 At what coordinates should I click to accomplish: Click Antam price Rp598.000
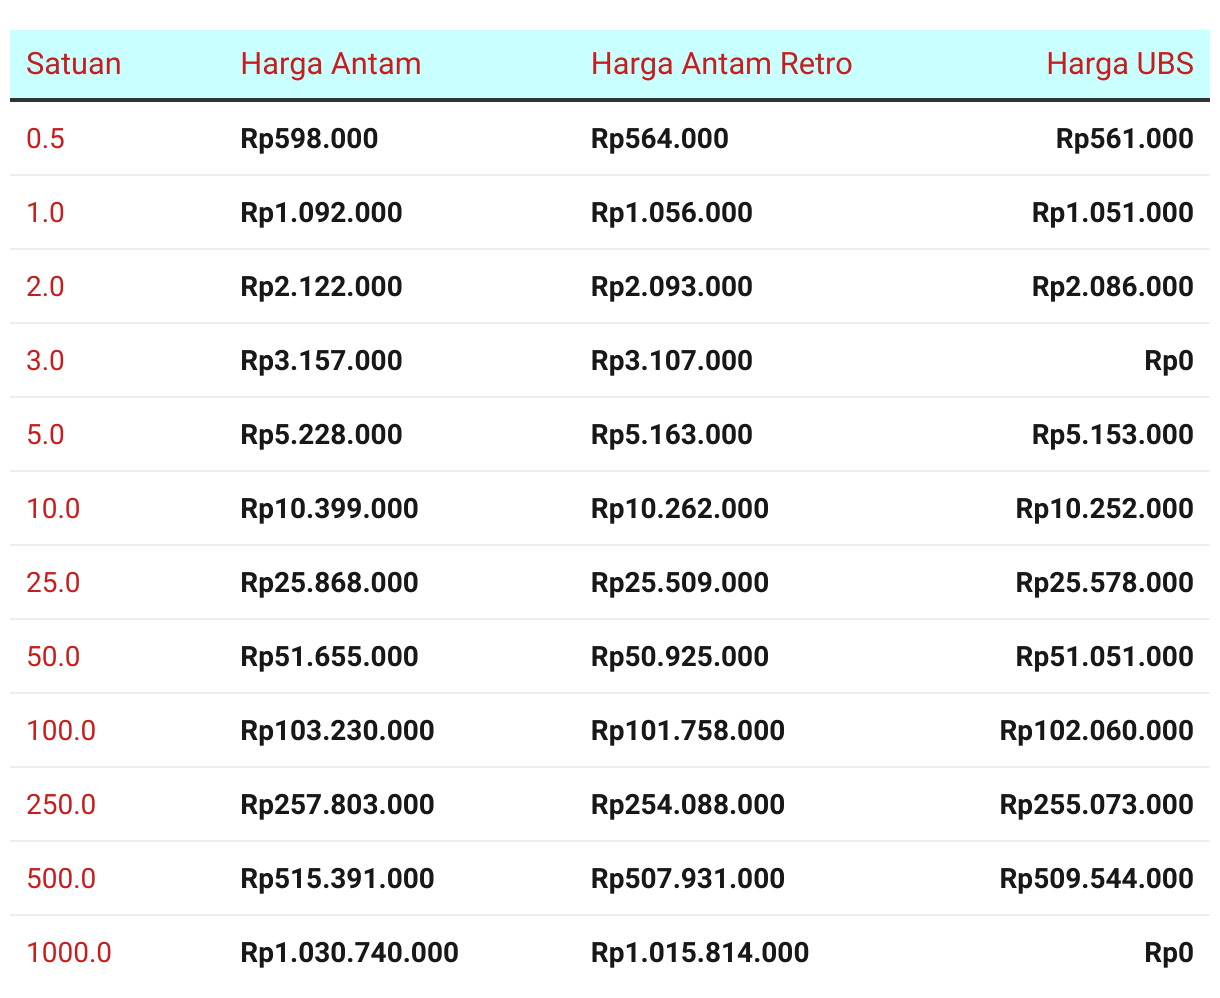coord(309,138)
